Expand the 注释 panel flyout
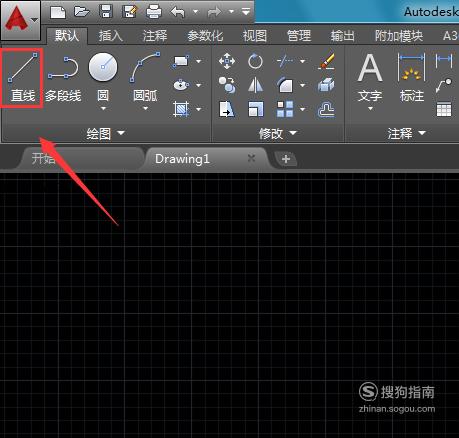Image resolution: width=459 pixels, height=438 pixels. [406, 133]
